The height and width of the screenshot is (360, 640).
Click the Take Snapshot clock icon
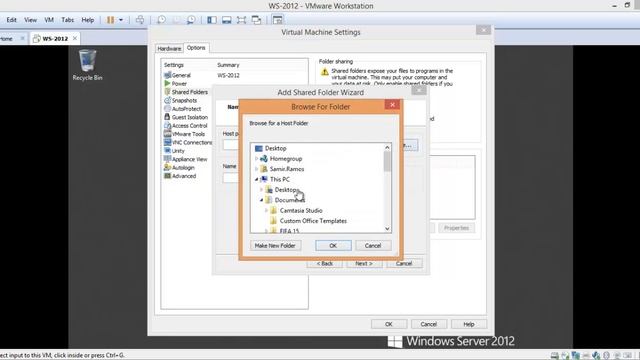pyautogui.click(x=162, y=20)
